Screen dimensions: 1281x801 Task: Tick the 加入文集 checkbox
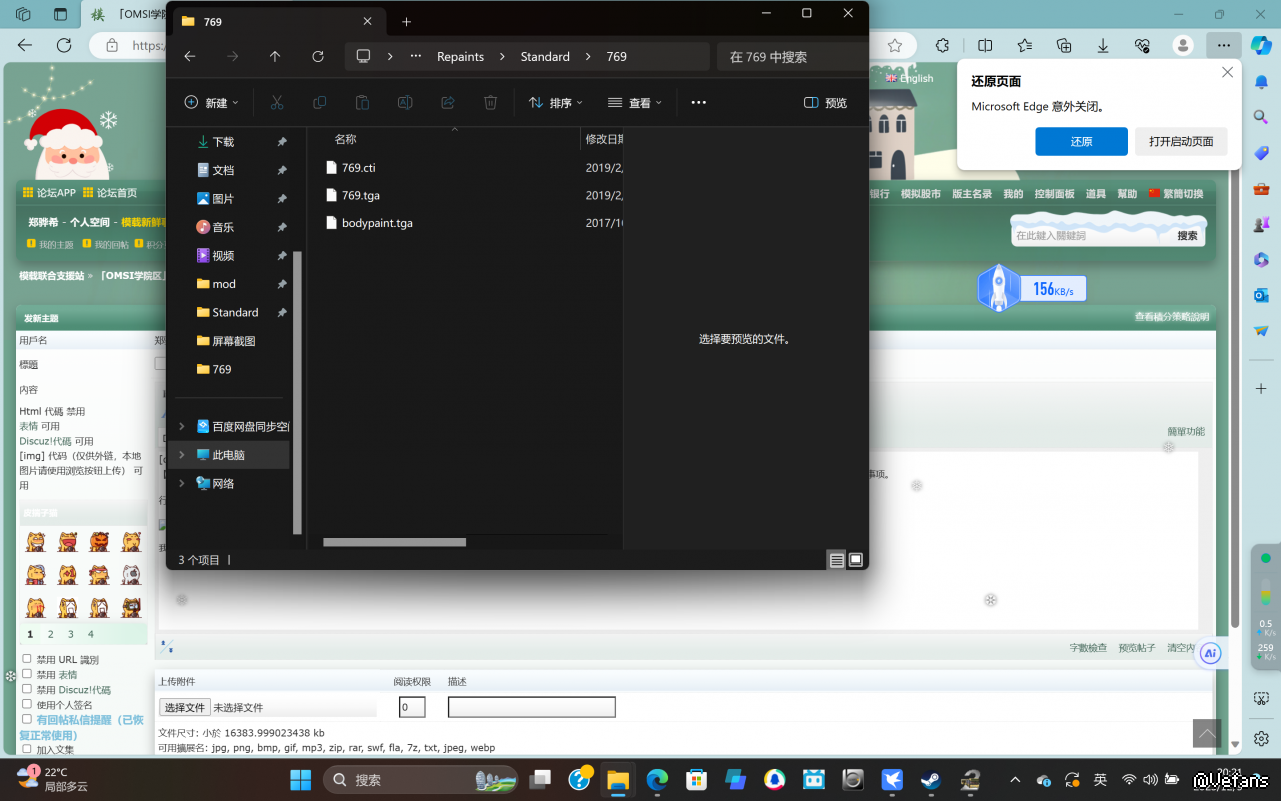click(27, 748)
